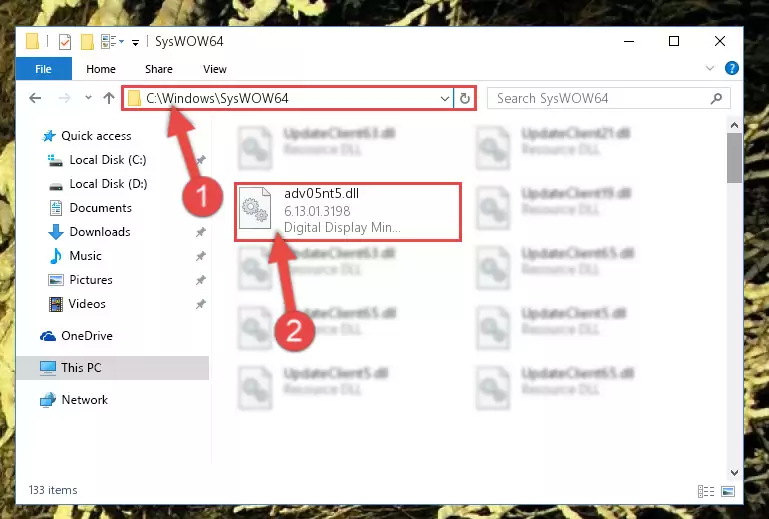Image resolution: width=769 pixels, height=519 pixels.
Task: Open Documents in sidebar
Action: pos(91,208)
